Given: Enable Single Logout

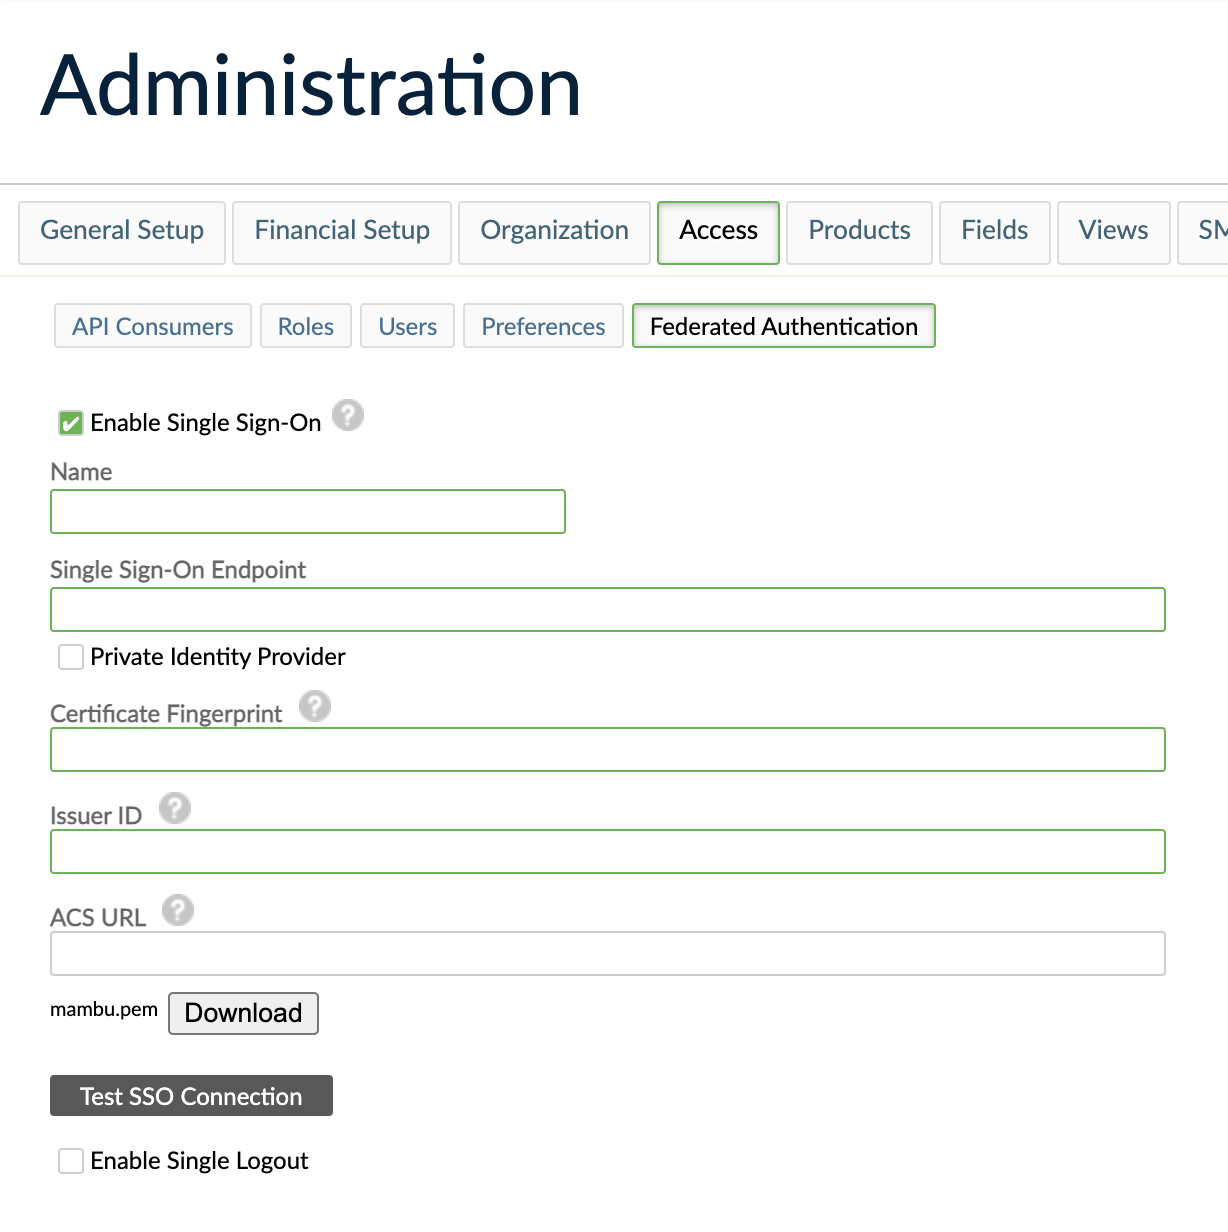Looking at the screenshot, I should (x=70, y=1161).
